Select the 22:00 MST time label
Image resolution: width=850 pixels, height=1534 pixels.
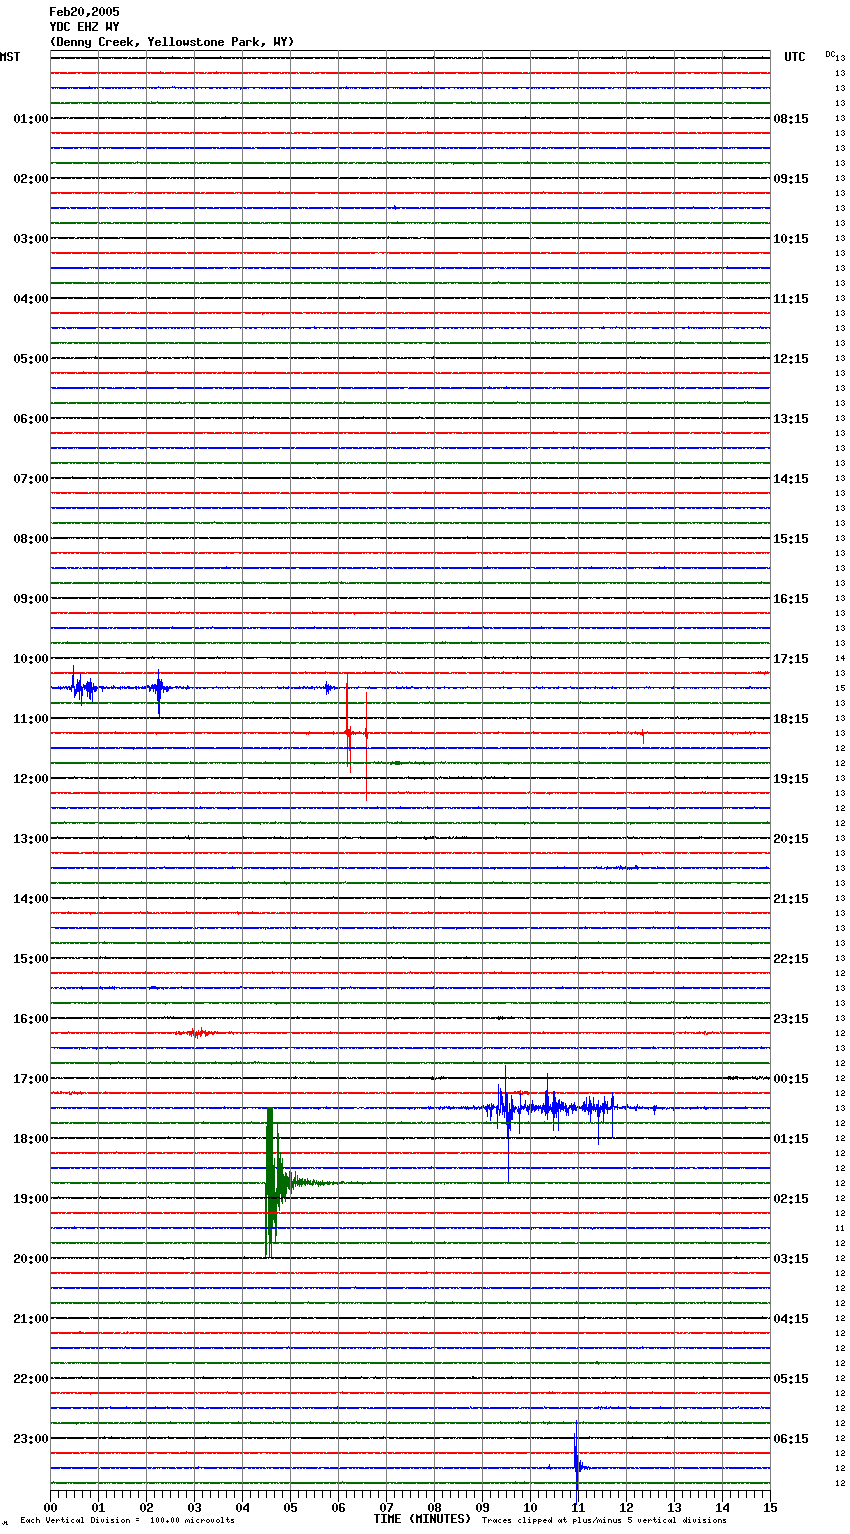(31, 1379)
